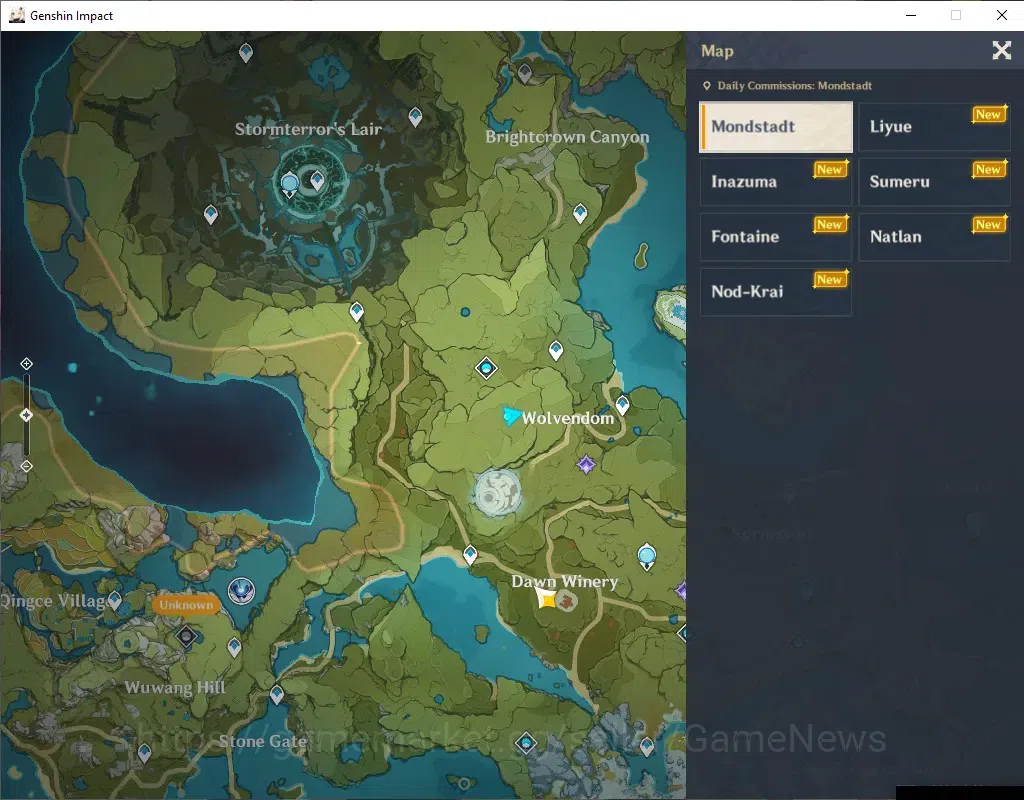Select the waypoint right of Stormterror's Lair label
The width and height of the screenshot is (1024, 800).
(415, 117)
